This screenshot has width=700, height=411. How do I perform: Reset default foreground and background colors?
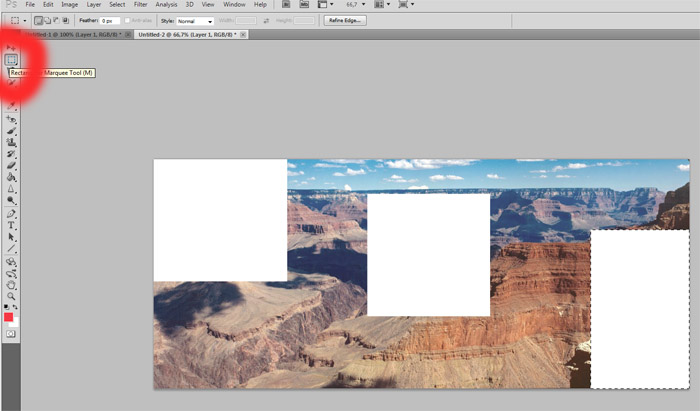click(6, 307)
